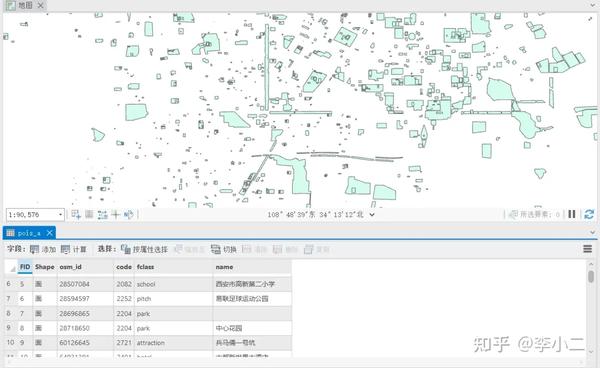Image resolution: width=600 pixels, height=368 pixels.
Task: Click the rotate/navigator icon in map toolbar
Action: click(129, 215)
